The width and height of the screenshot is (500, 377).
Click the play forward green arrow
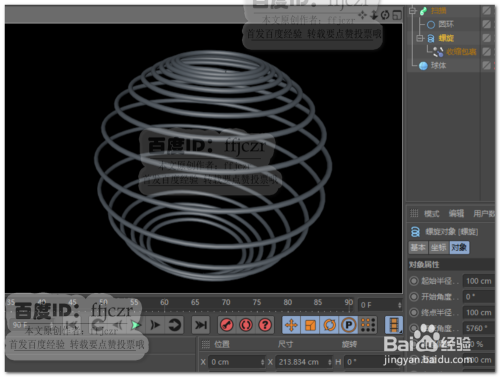[135, 325]
